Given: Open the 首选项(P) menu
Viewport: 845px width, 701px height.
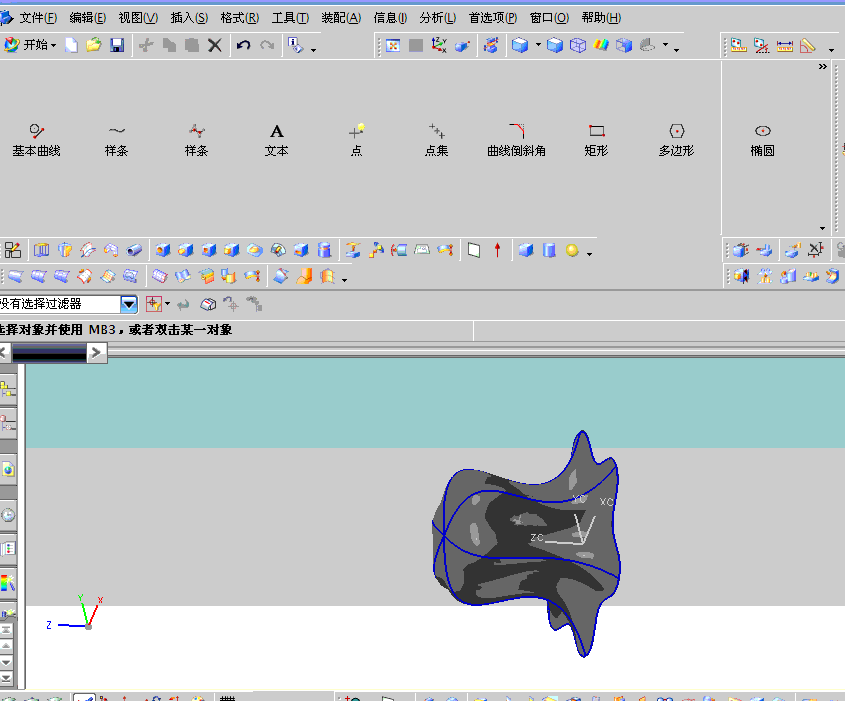Looking at the screenshot, I should 493,18.
